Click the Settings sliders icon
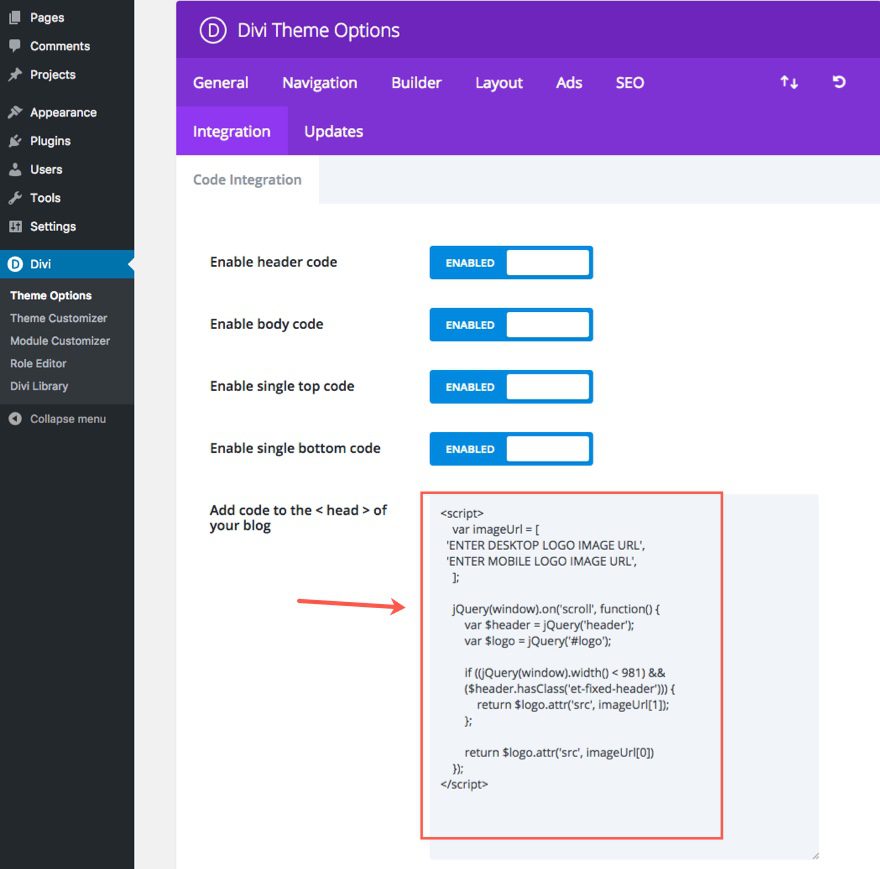This screenshot has width=880, height=869. point(15,226)
